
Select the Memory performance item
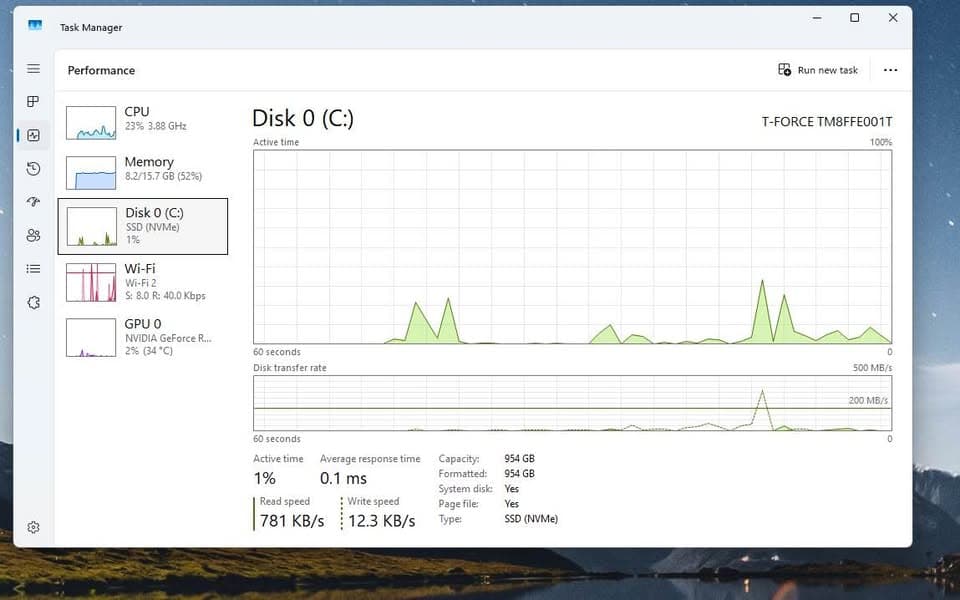[x=143, y=172]
